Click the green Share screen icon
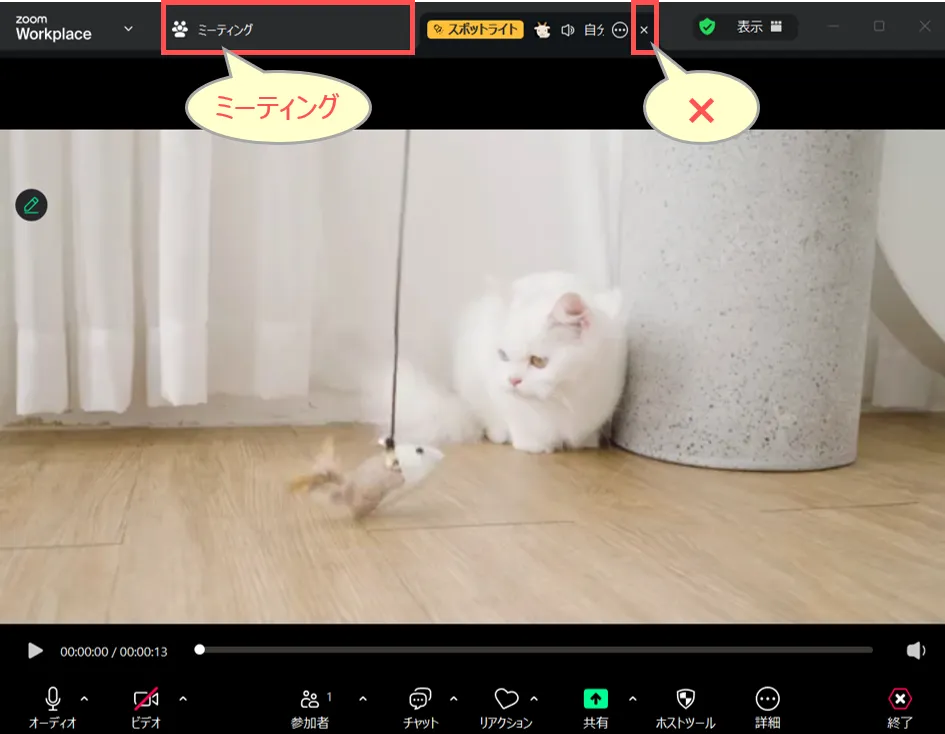The height and width of the screenshot is (734, 945). tap(595, 699)
